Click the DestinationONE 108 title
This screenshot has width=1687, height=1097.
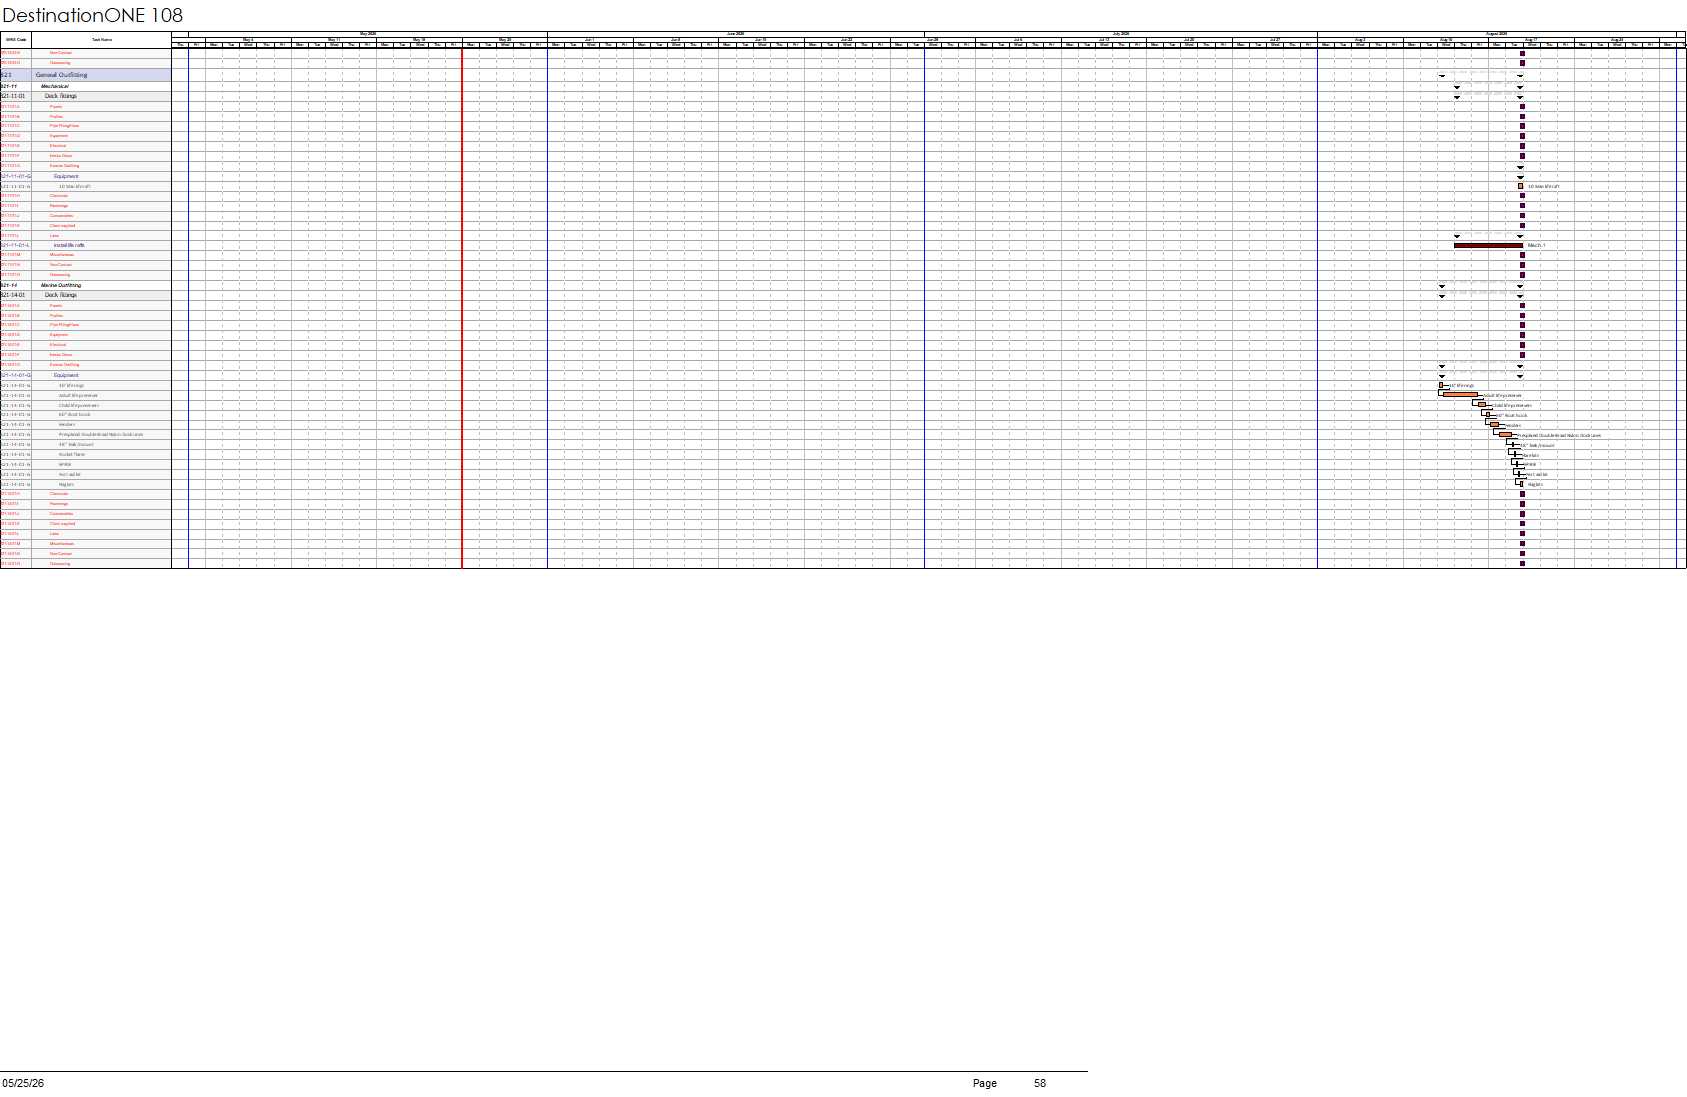point(93,15)
